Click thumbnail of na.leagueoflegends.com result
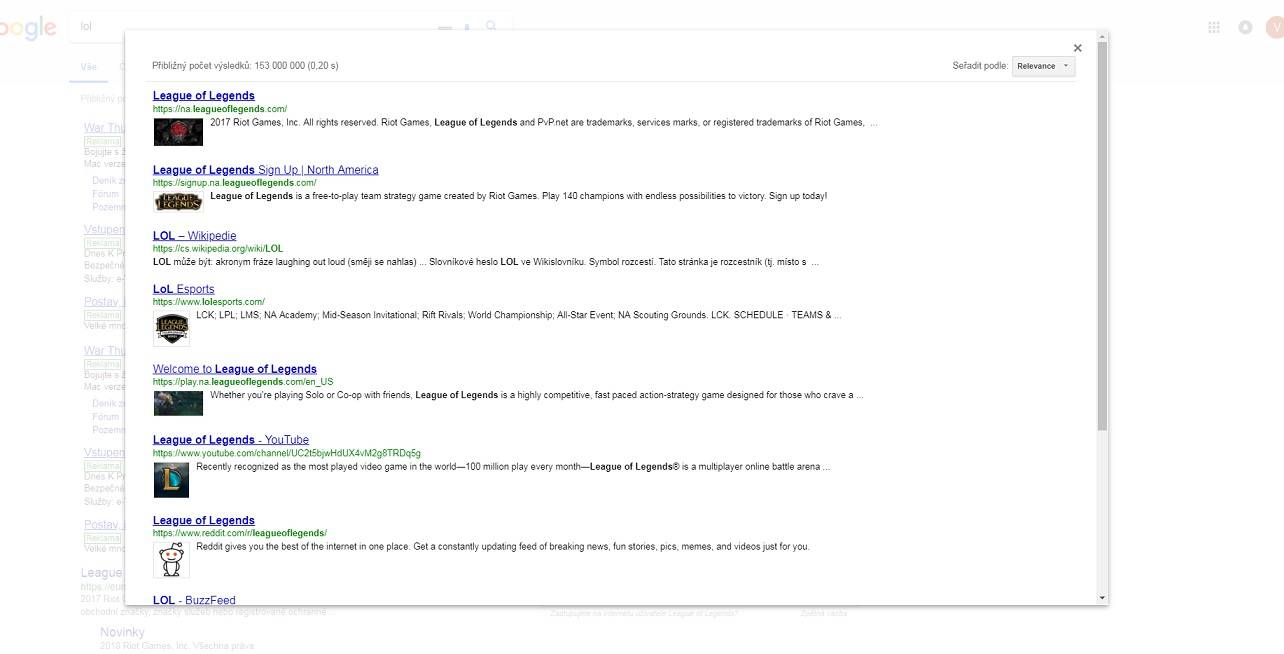Image resolution: width=1284 pixels, height=654 pixels. 178,132
